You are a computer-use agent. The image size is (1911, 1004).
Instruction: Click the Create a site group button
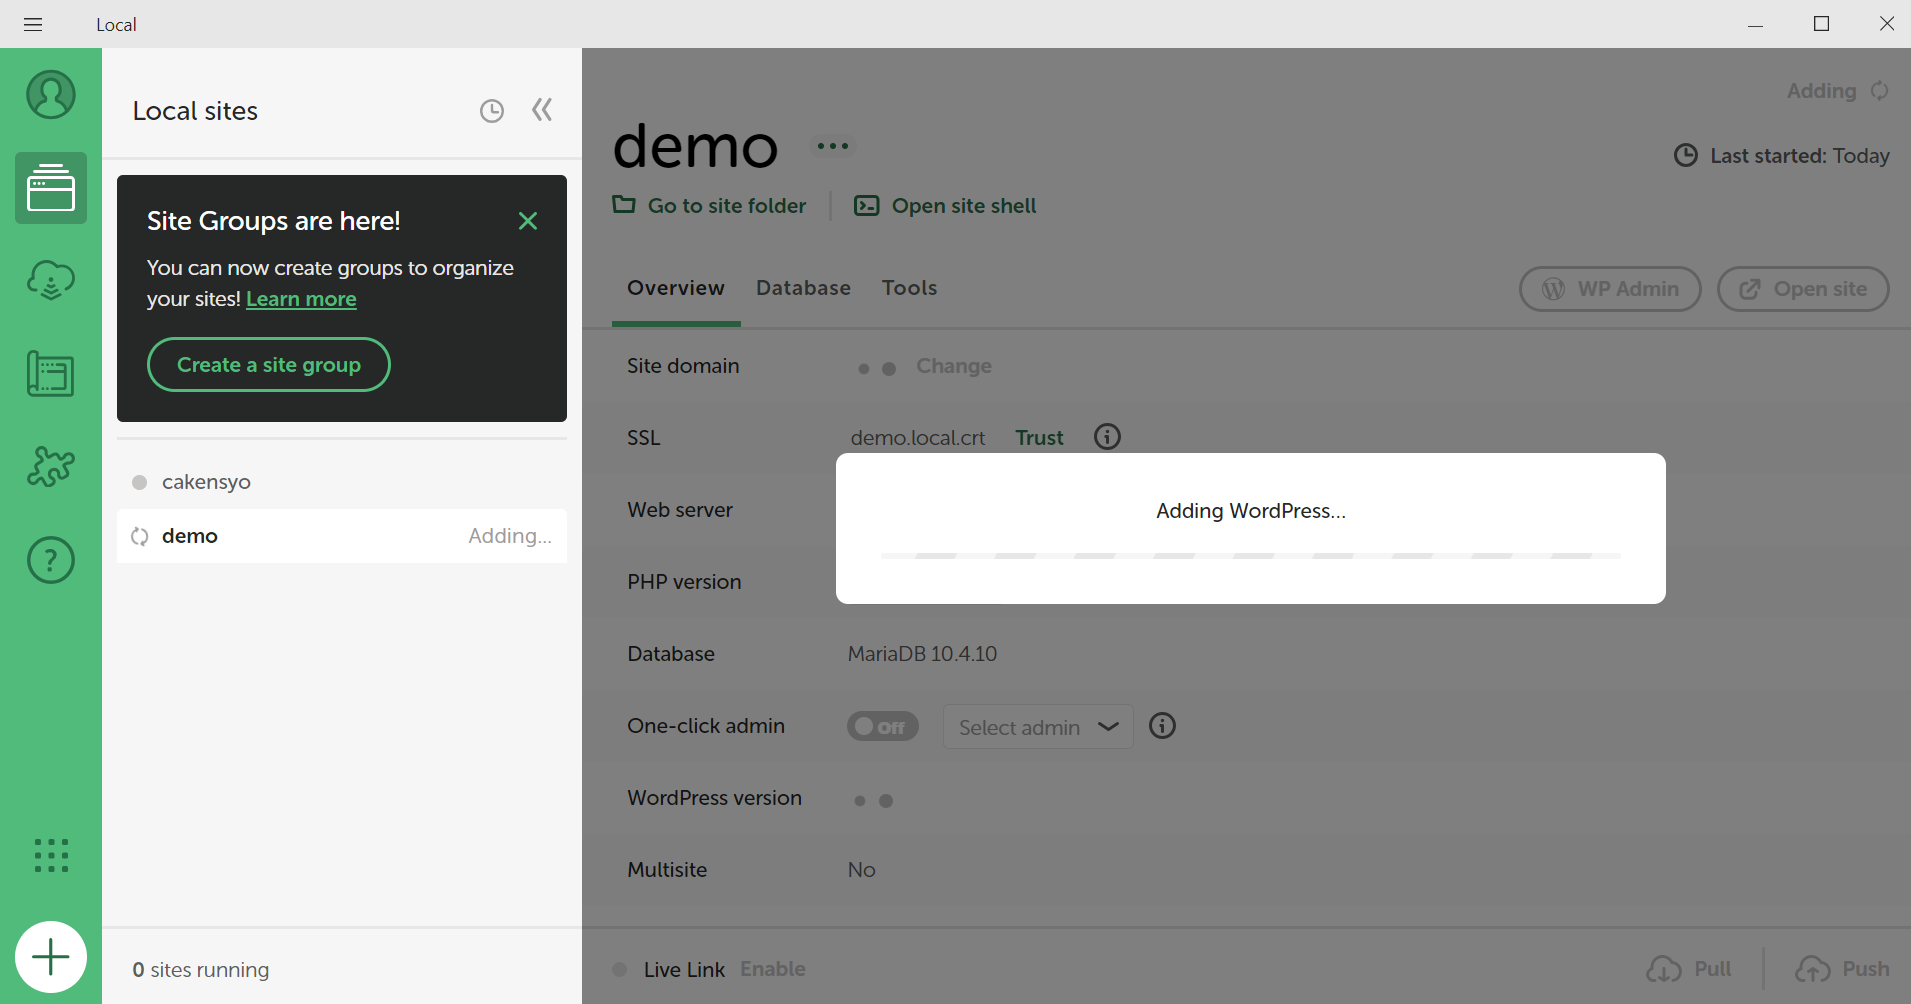[268, 364]
